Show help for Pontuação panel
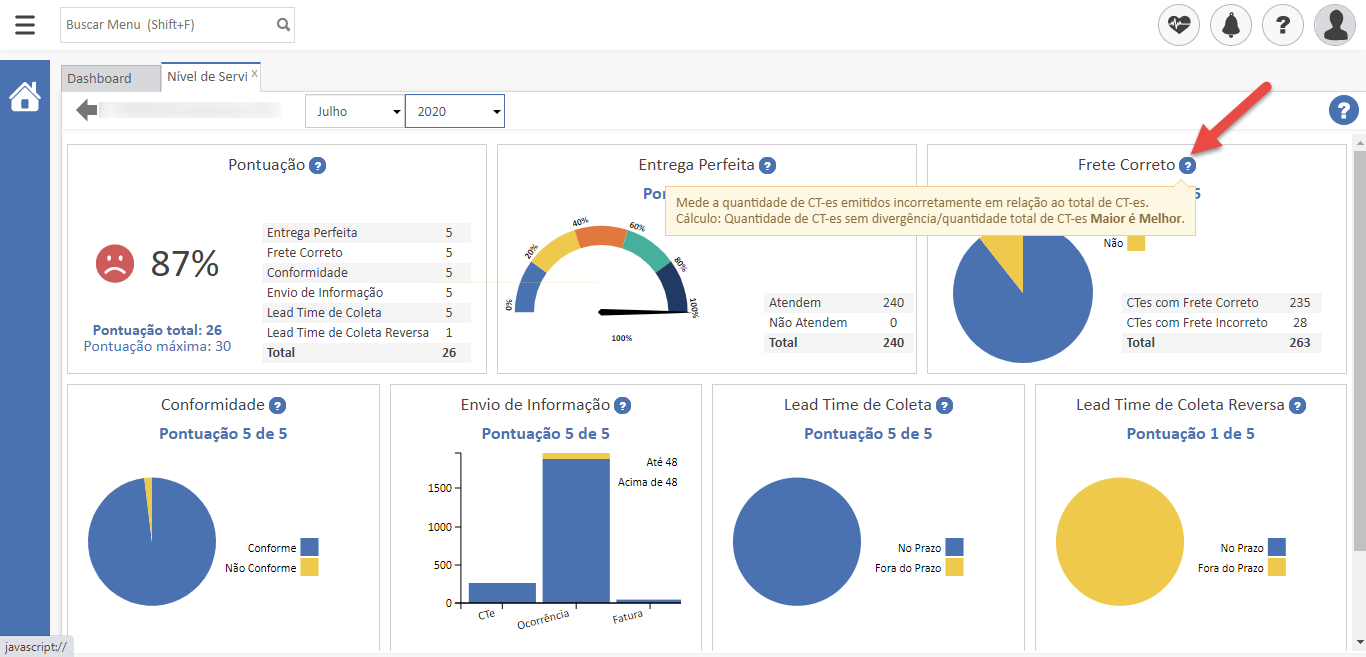The width and height of the screenshot is (1366, 657). tap(317, 166)
